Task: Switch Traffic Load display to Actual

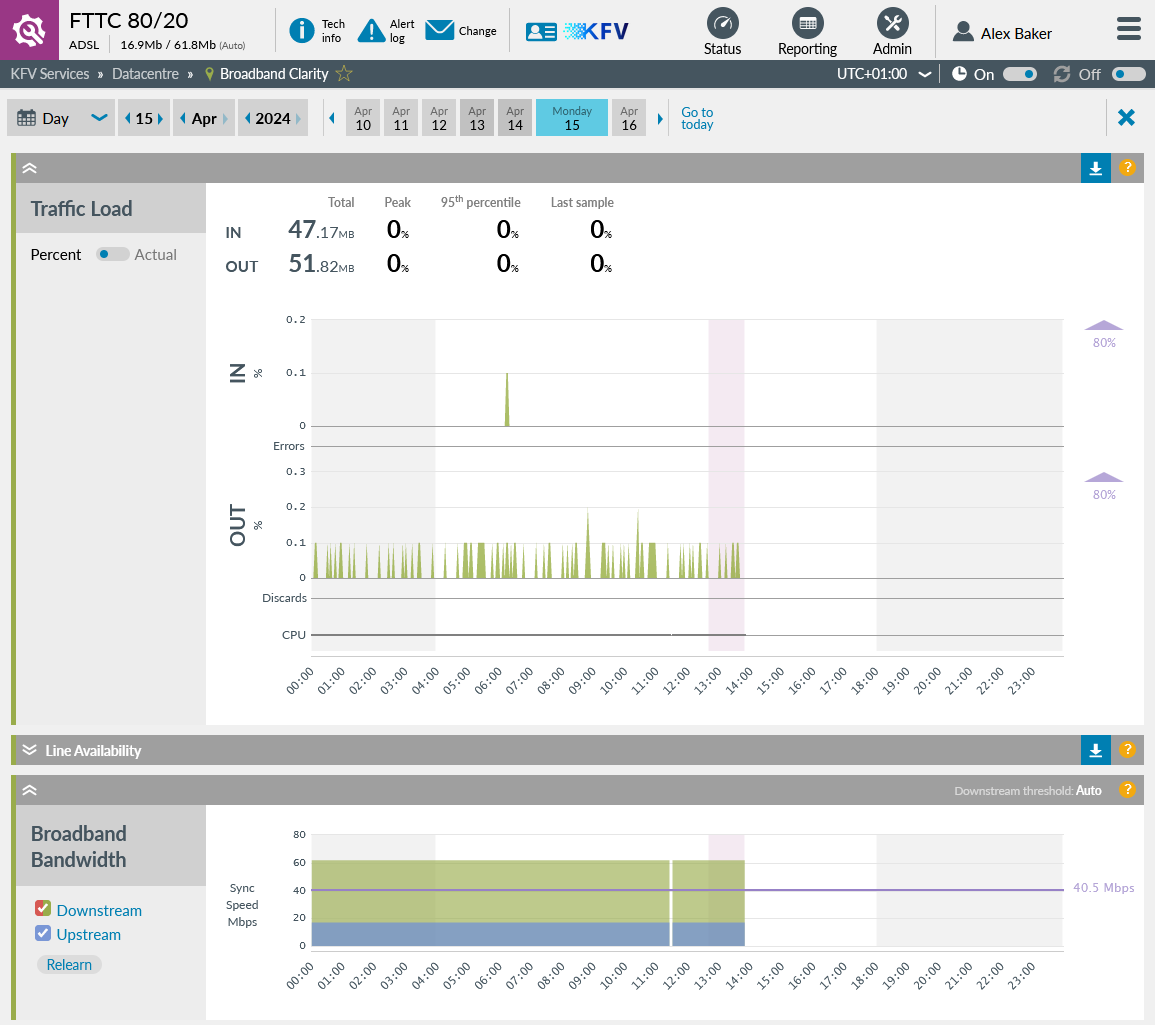Action: (113, 255)
